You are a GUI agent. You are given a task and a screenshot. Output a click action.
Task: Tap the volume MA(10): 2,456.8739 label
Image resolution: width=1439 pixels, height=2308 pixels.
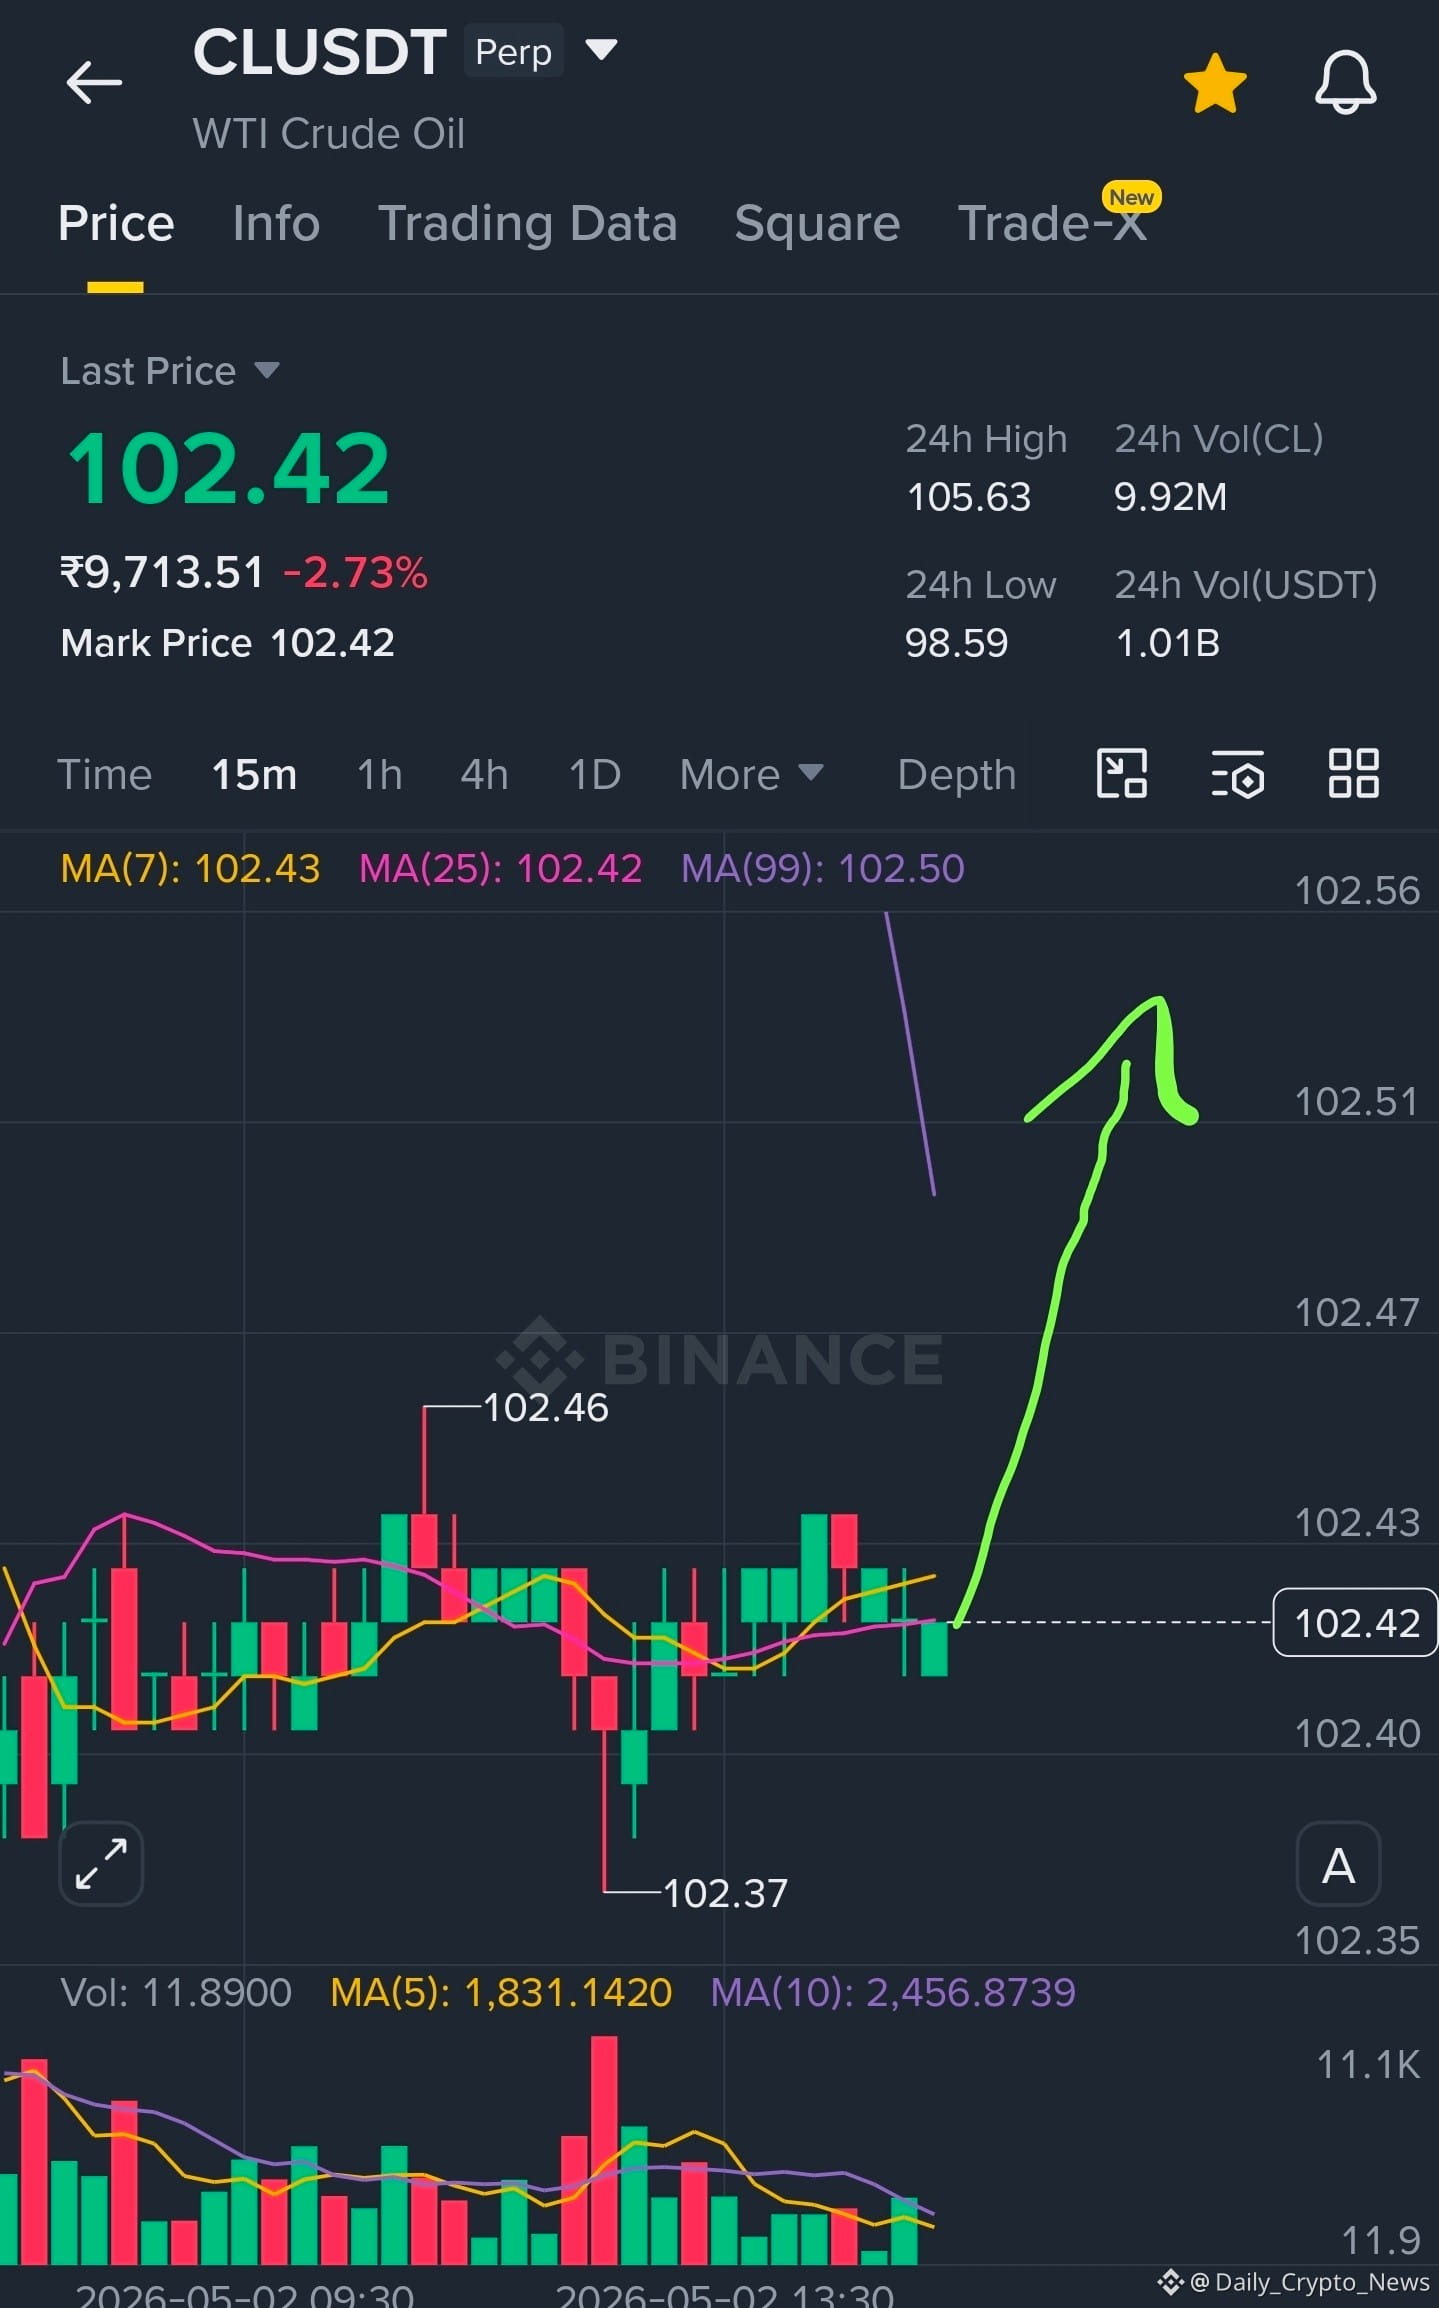click(893, 1992)
